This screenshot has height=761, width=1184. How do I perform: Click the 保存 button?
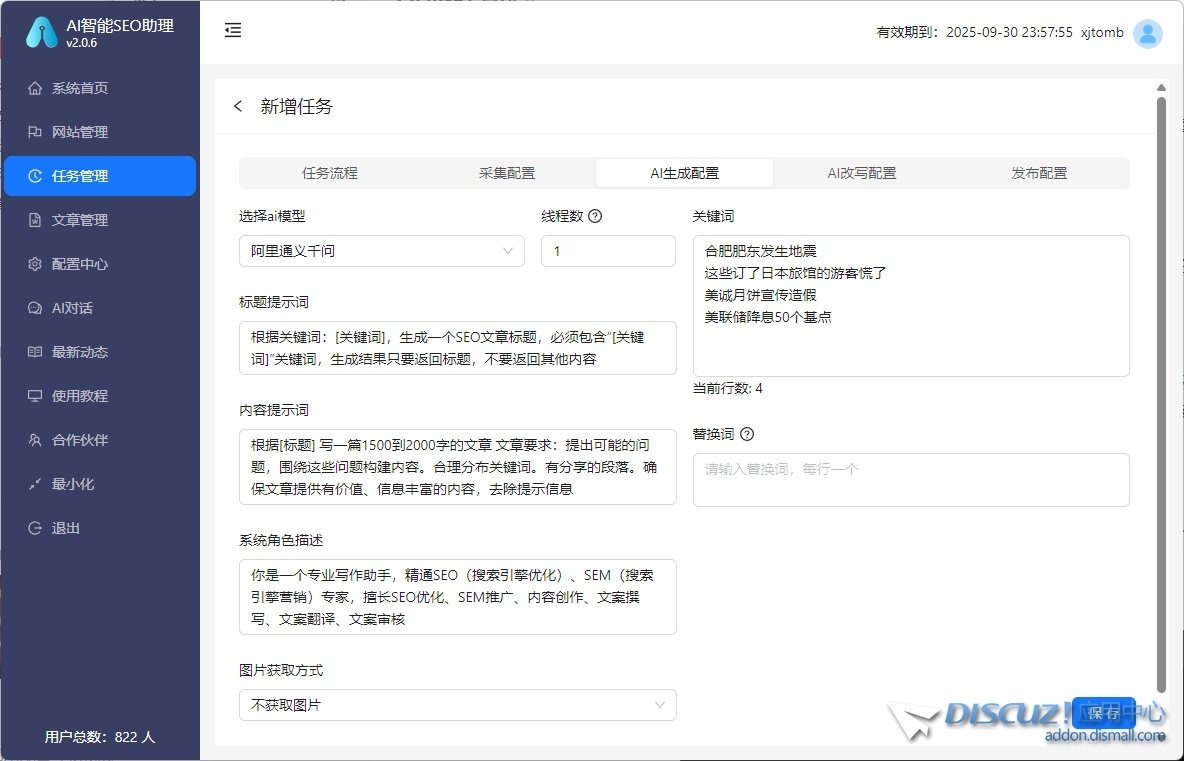1103,713
